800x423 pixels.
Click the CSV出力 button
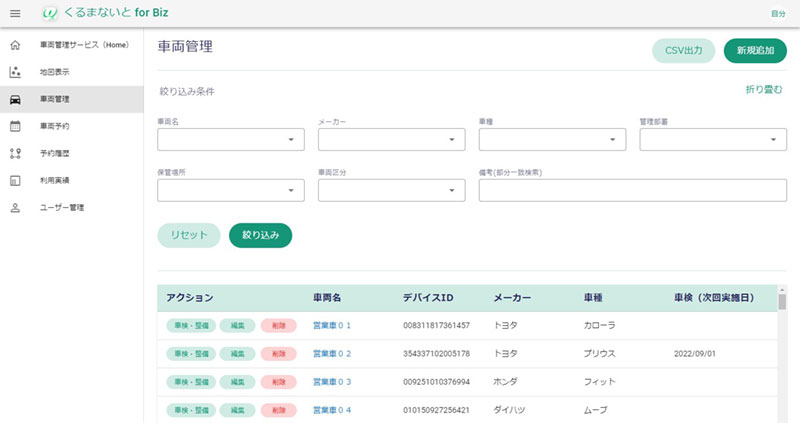[x=684, y=51]
